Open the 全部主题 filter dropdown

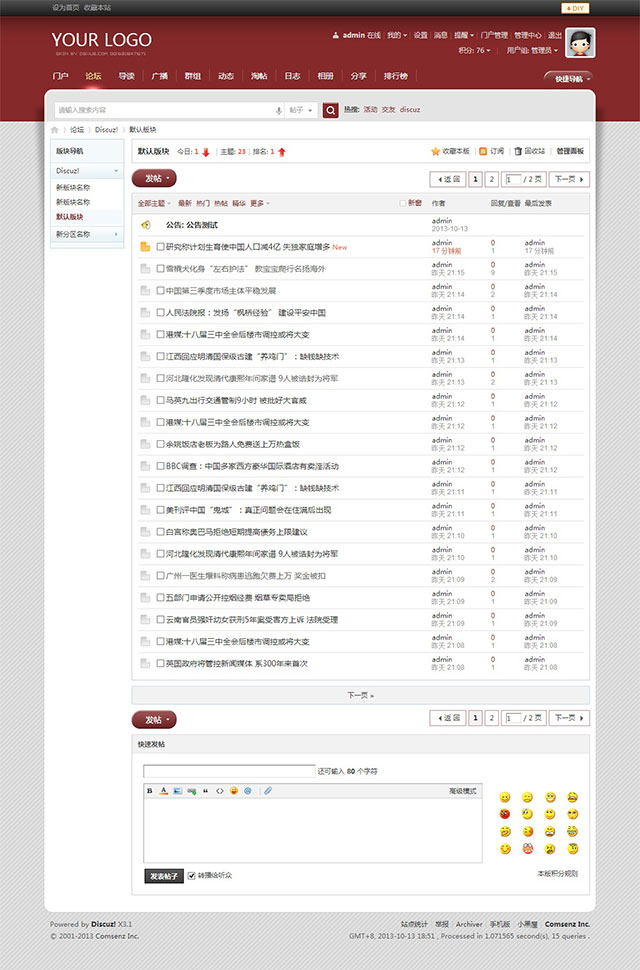(154, 204)
